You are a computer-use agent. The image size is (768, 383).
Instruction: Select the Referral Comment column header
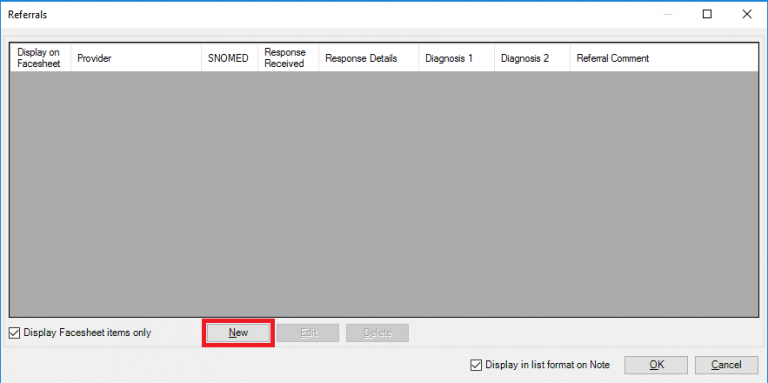tap(664, 58)
